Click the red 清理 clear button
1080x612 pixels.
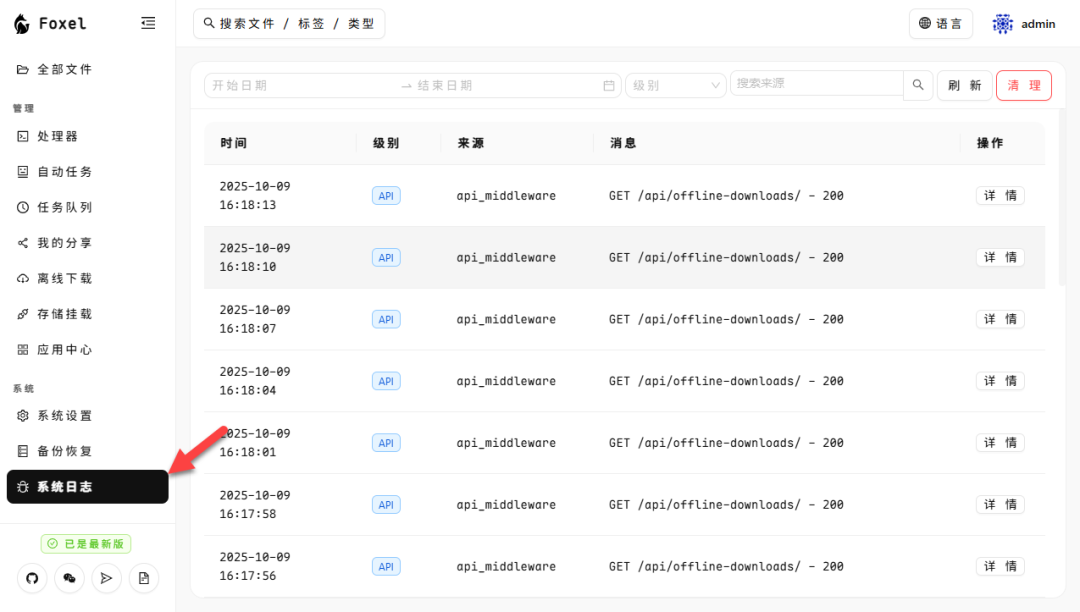1023,85
